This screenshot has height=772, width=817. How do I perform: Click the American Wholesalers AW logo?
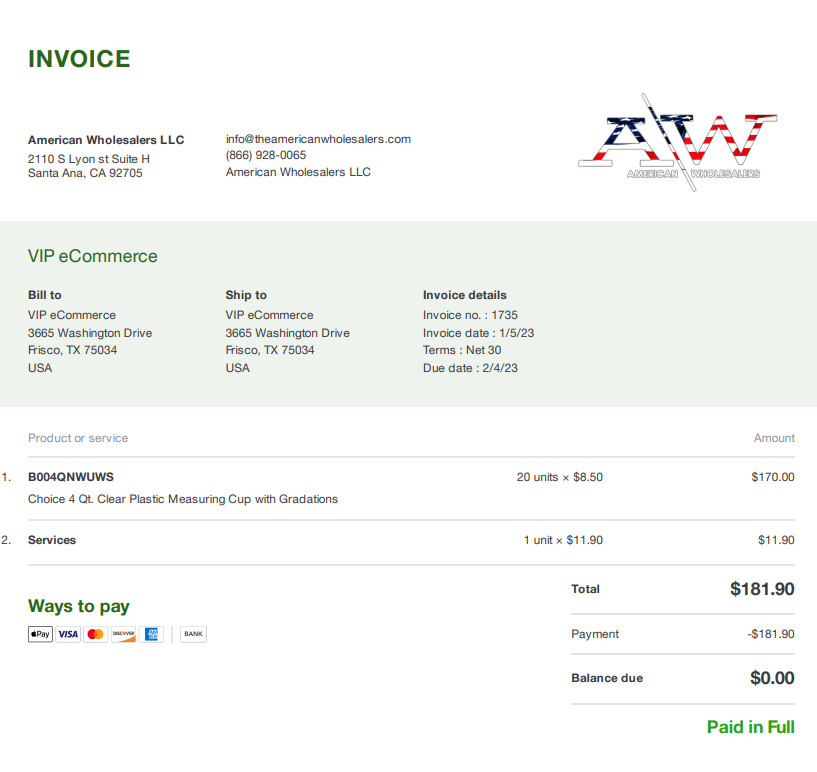(x=677, y=143)
